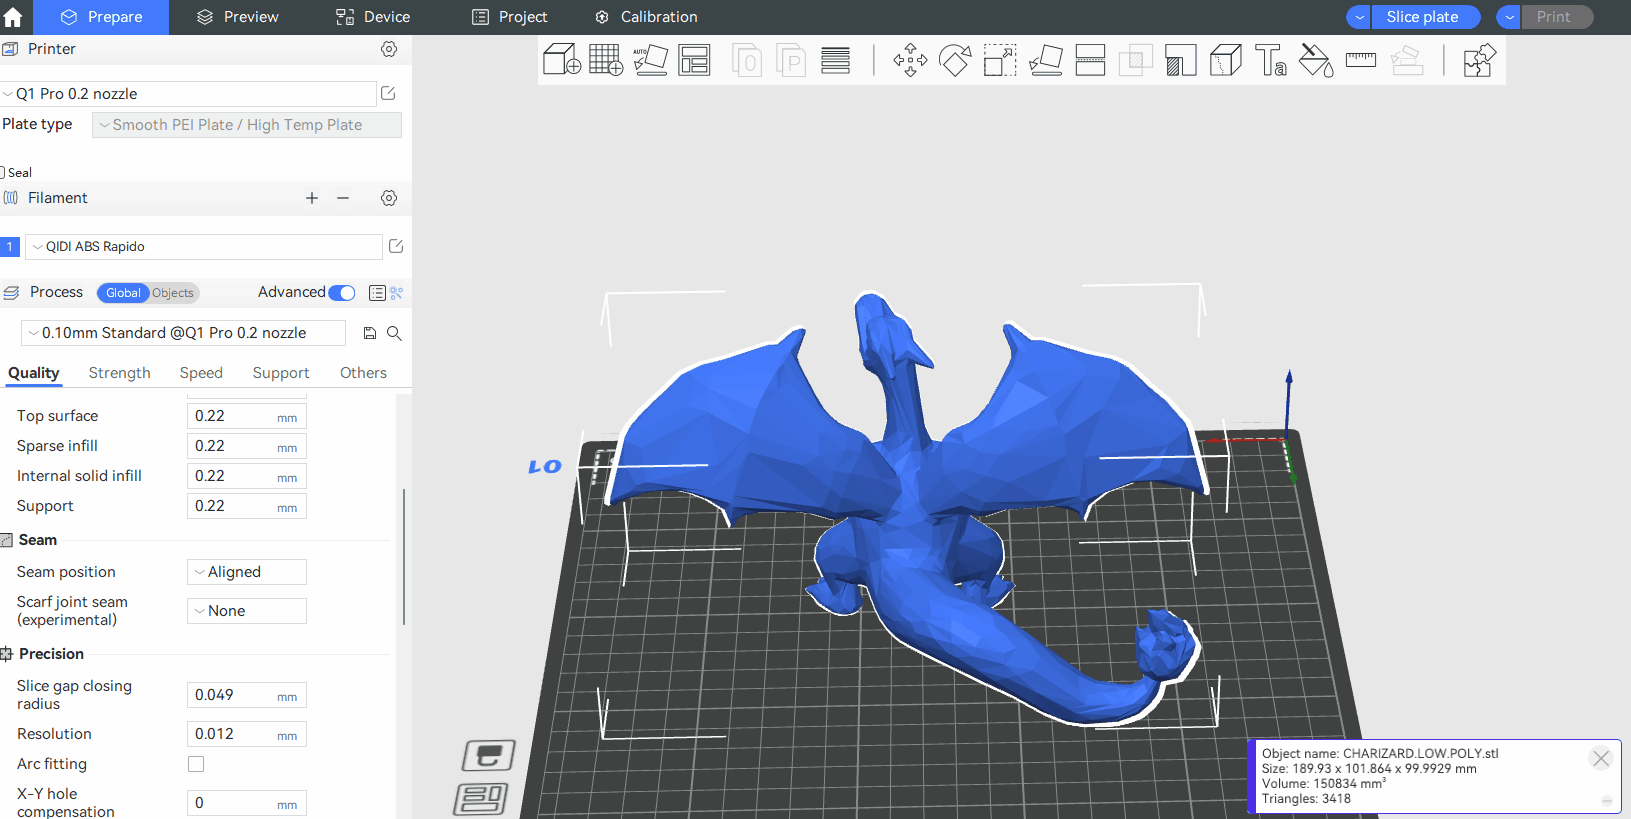1631x819 pixels.
Task: Check the Seal checkbox
Action: click(3, 172)
